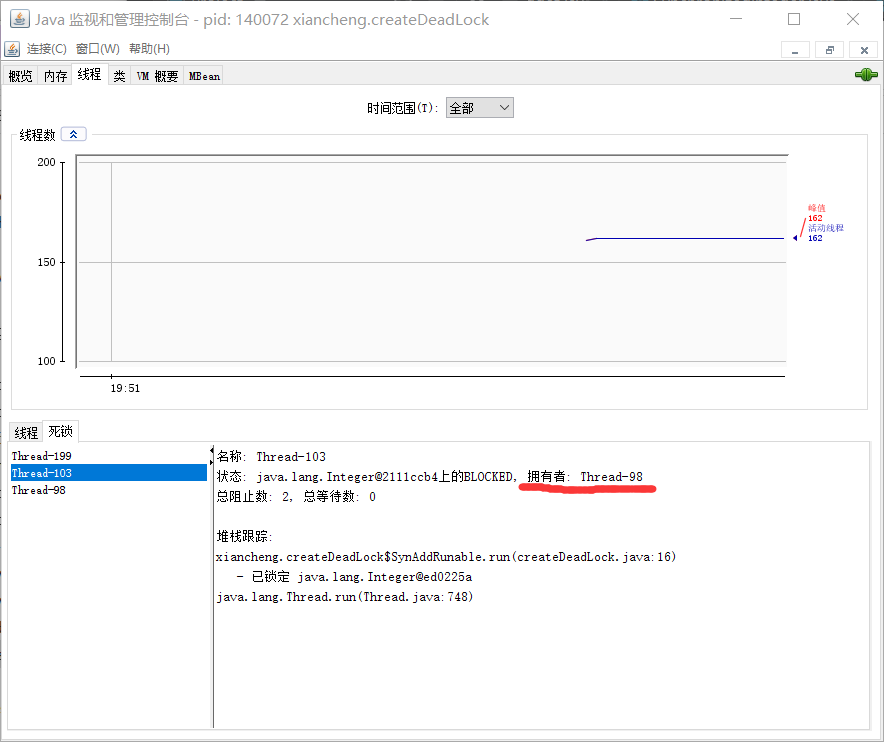884x742 pixels.
Task: Click the 150 axis value
Action: point(46,262)
